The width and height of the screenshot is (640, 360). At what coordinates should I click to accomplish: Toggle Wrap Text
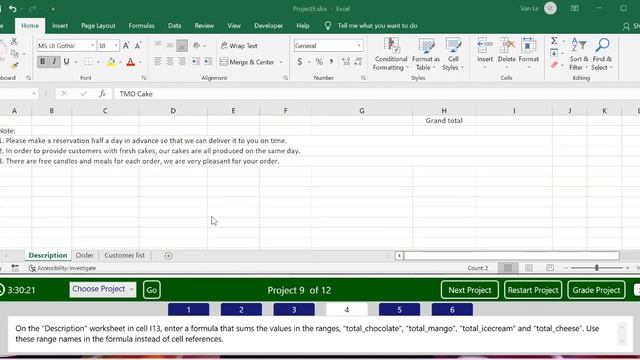pos(239,46)
